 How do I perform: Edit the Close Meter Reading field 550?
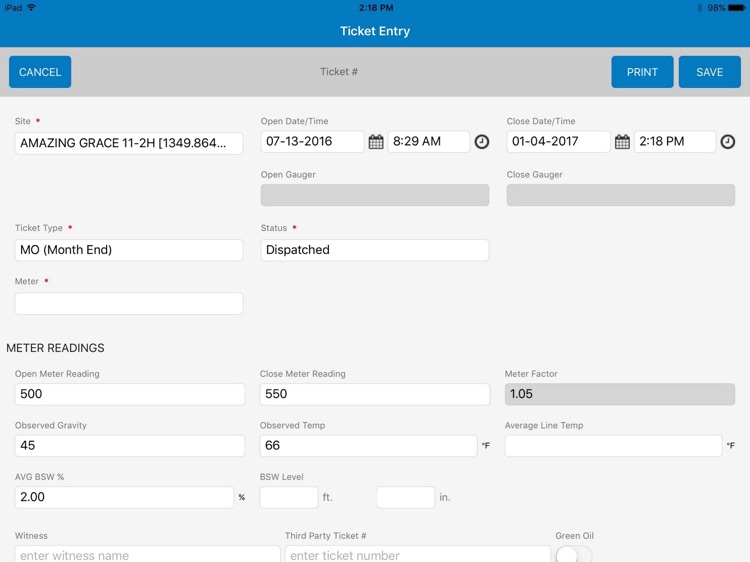(375, 394)
